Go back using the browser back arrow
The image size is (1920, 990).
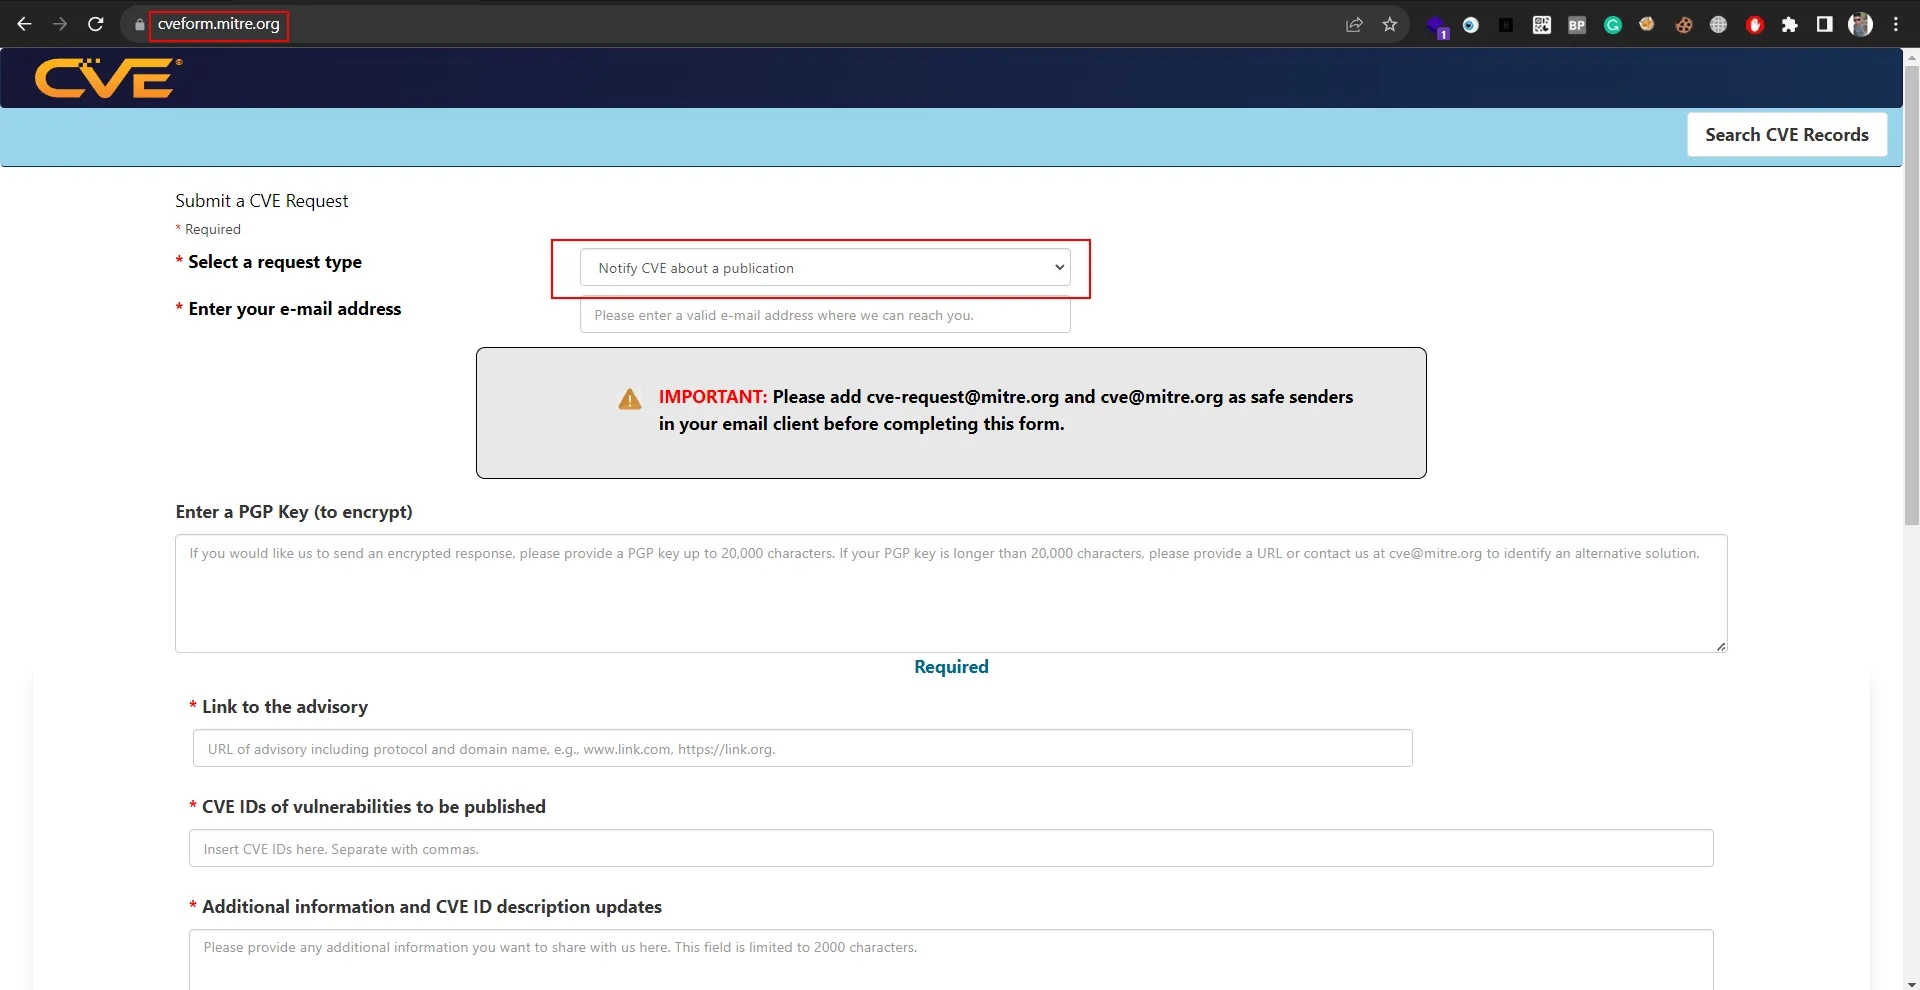pyautogui.click(x=25, y=24)
